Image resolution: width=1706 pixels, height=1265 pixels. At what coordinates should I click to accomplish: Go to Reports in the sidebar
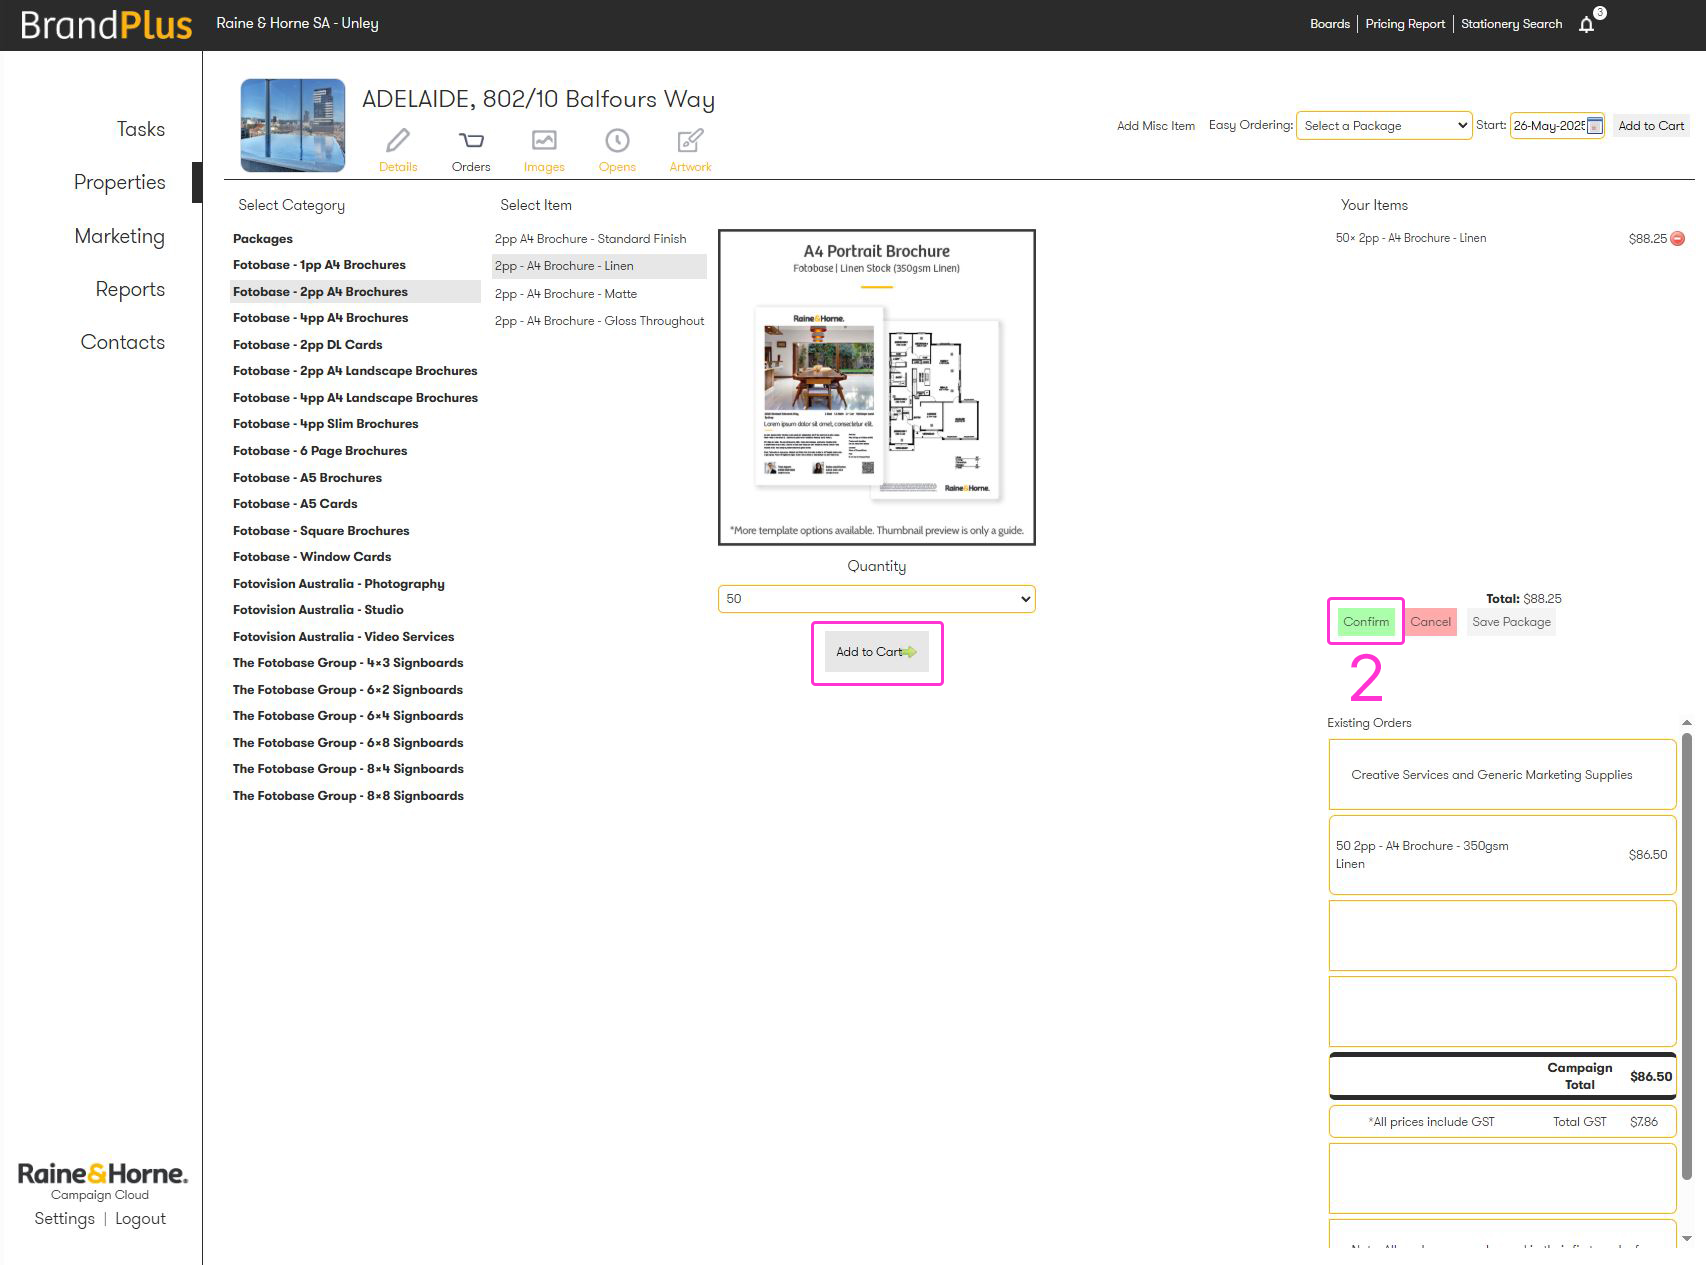pos(130,289)
